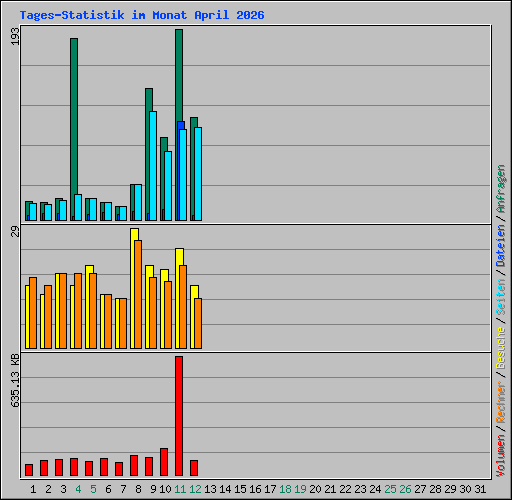Select the orange Rechner bar for day 1
Image resolution: width=512 pixels, height=500 pixels.
tap(33, 313)
